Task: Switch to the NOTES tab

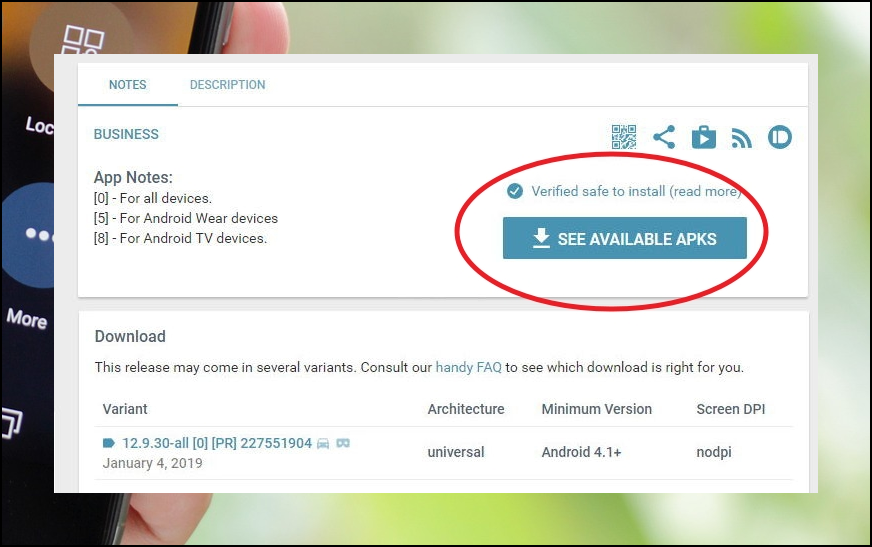Action: 127,84
